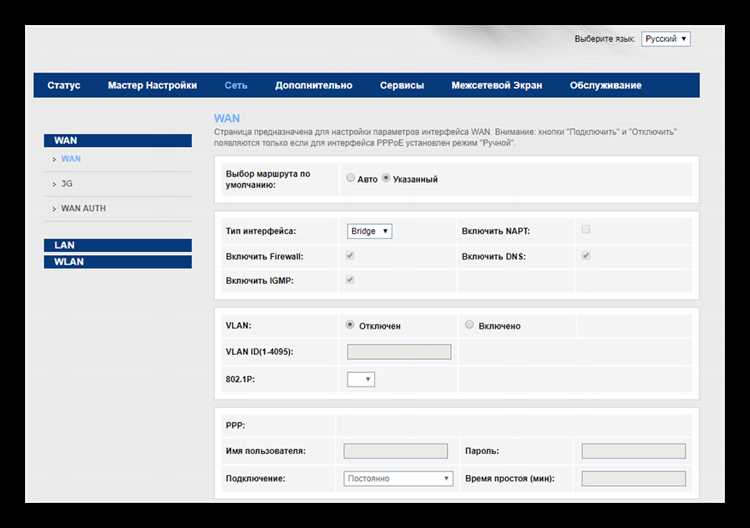
Task: Click the Время простоя (мин) input field
Action: coord(633,478)
